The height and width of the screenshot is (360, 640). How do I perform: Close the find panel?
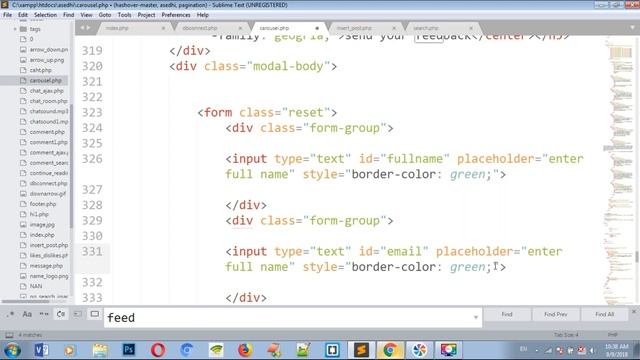pos(634,311)
